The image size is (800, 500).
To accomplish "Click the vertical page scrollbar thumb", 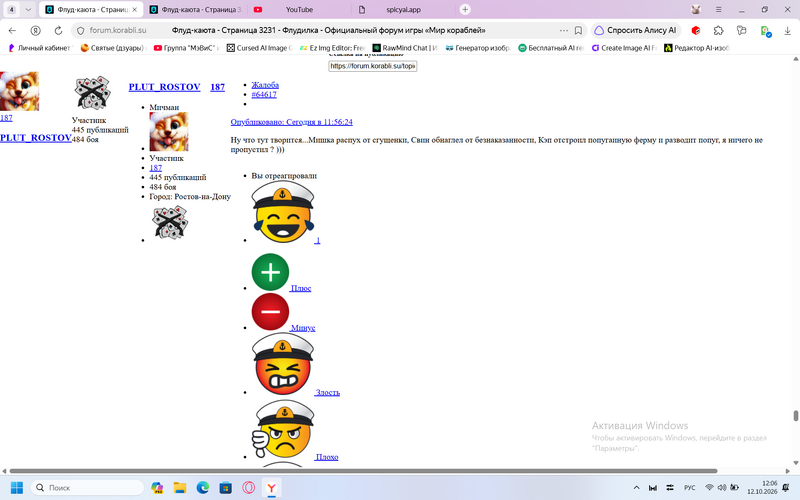I will tap(795, 416).
